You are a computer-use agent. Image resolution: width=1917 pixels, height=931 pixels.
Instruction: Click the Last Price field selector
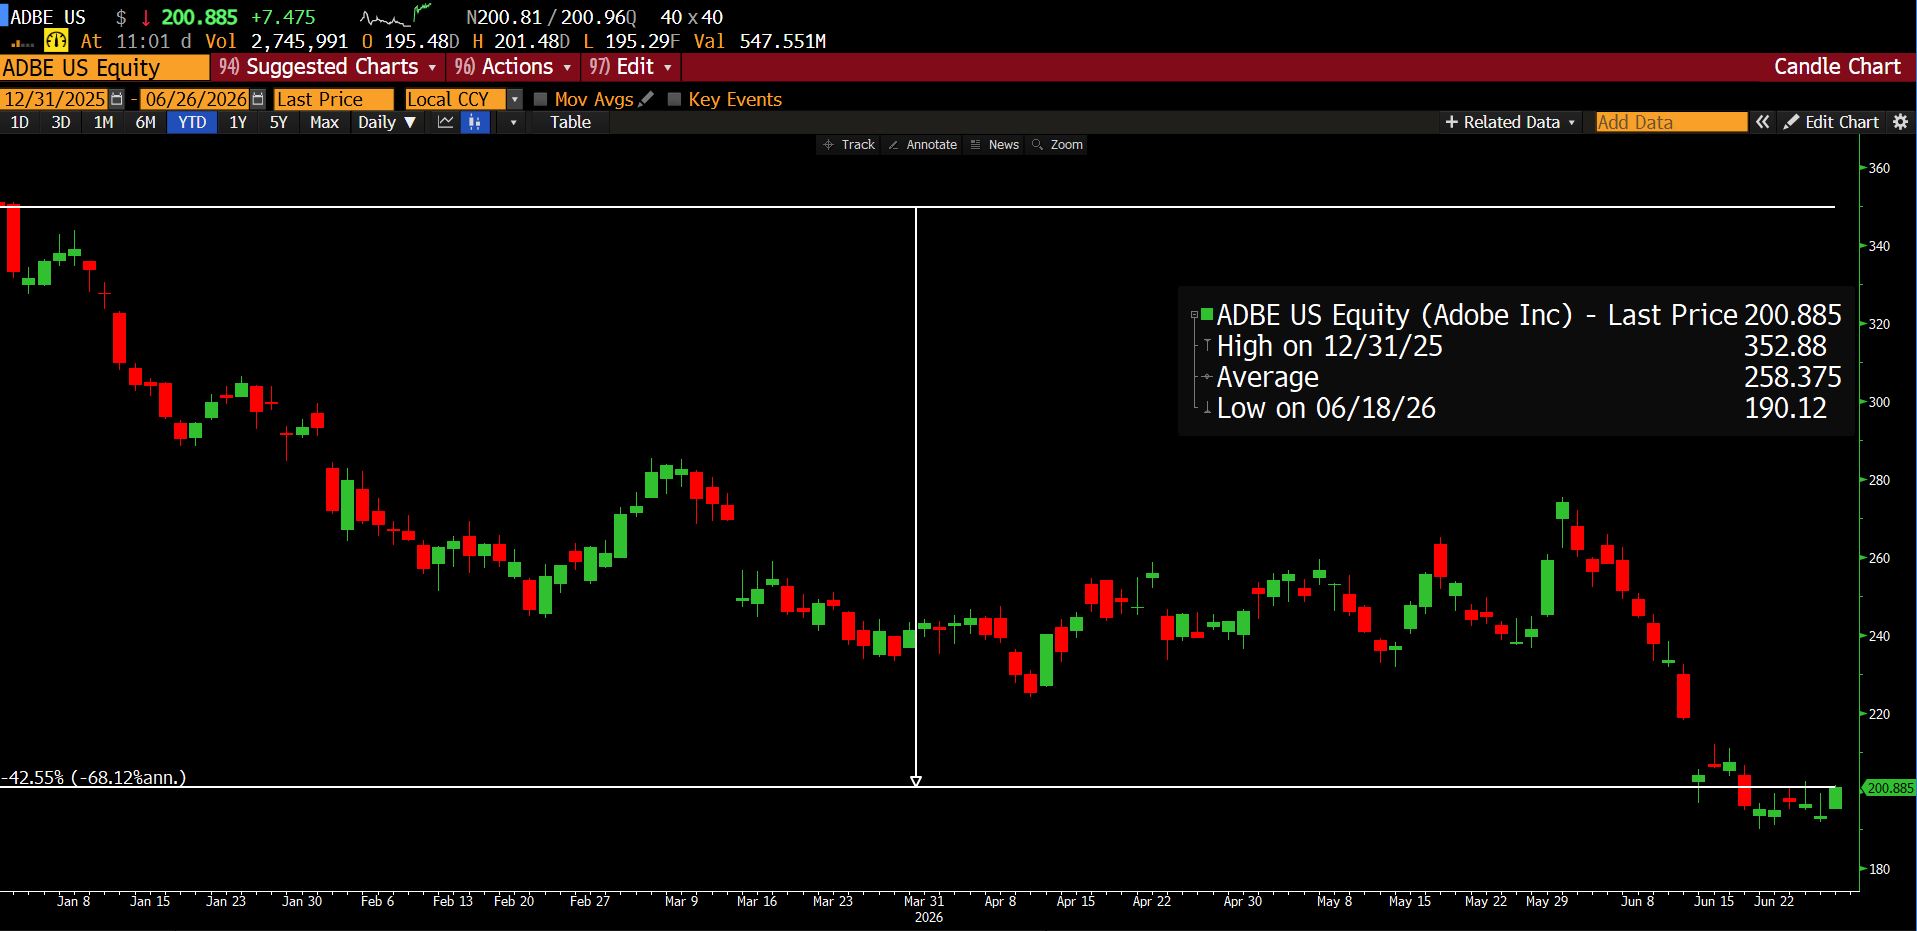pyautogui.click(x=334, y=99)
